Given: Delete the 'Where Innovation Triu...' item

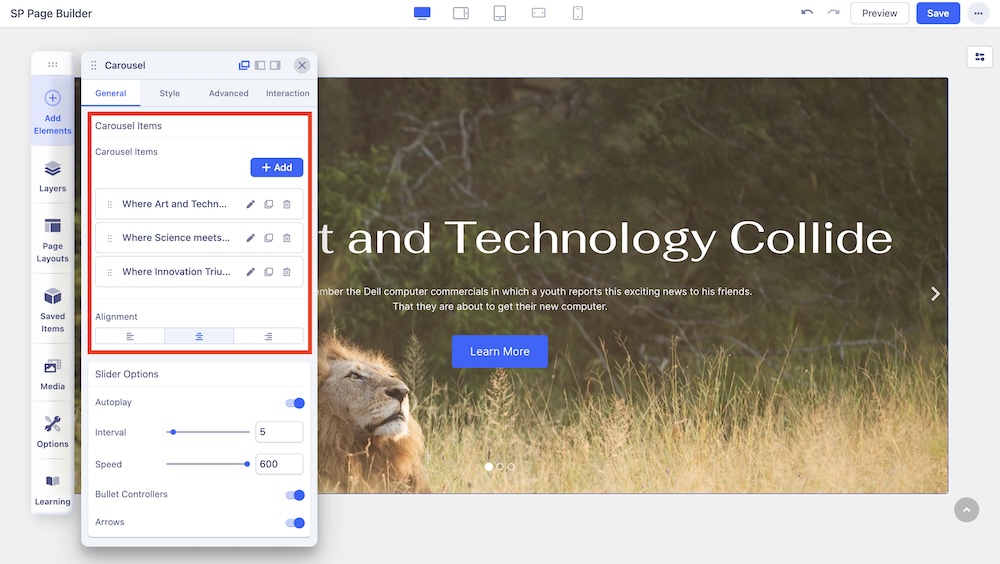Looking at the screenshot, I should coord(287,272).
